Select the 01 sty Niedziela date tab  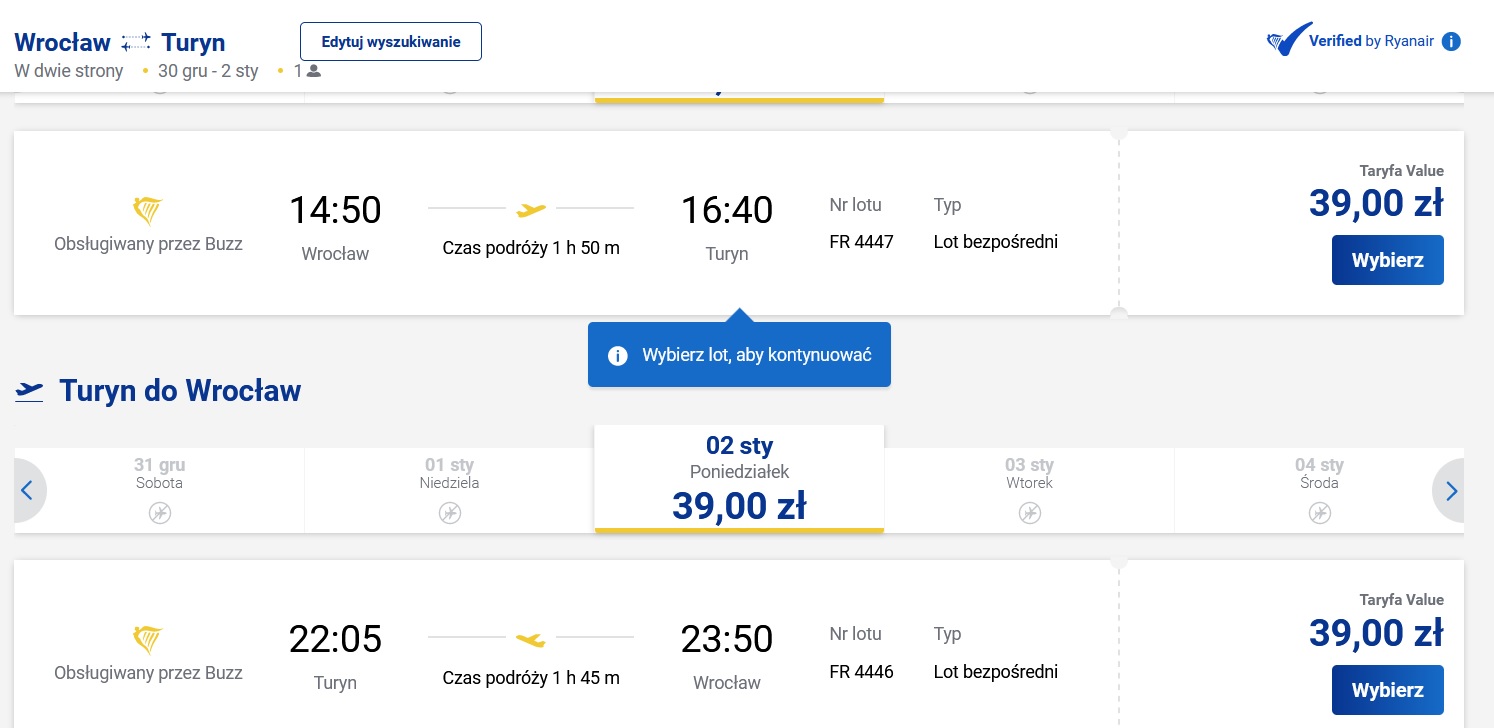tap(449, 490)
